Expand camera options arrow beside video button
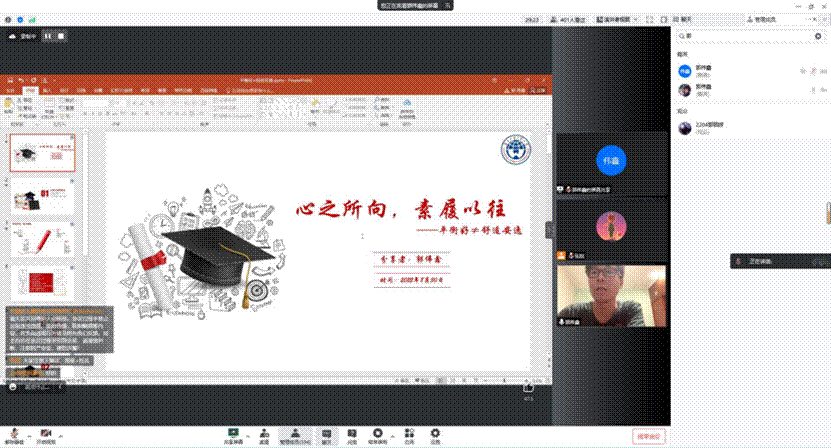 [61, 436]
